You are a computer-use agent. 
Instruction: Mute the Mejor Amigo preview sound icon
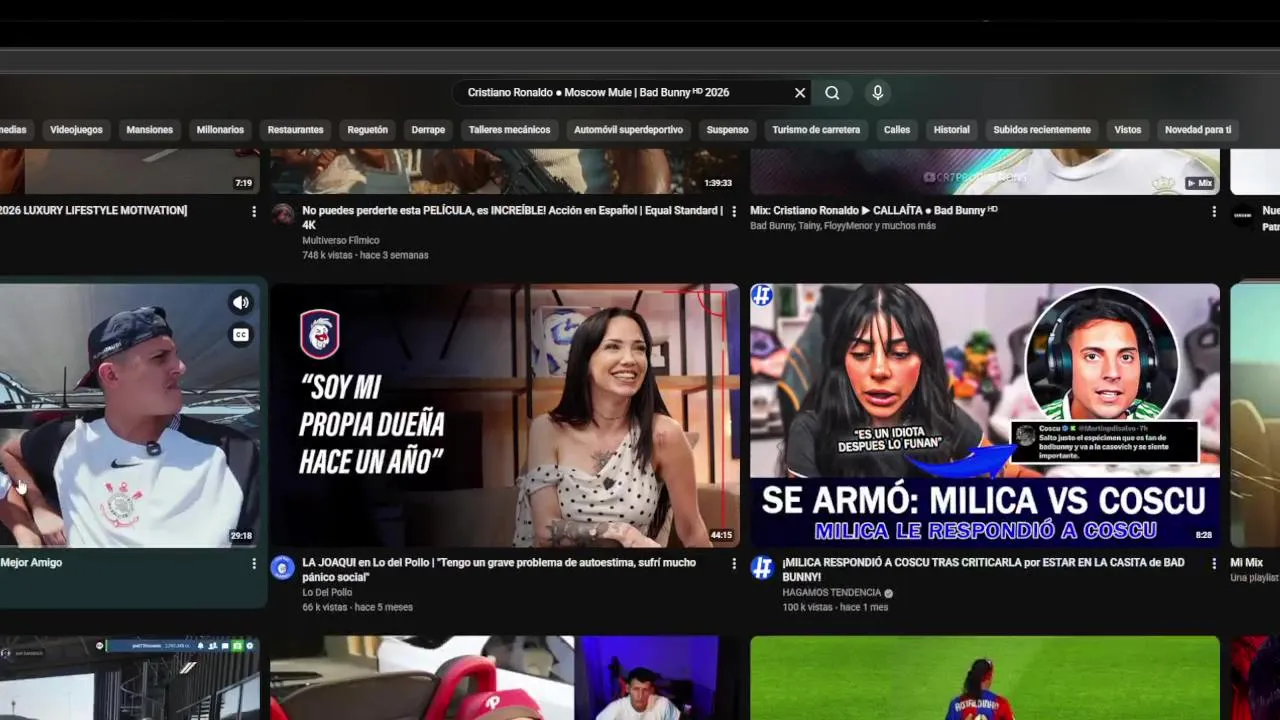pyautogui.click(x=241, y=303)
